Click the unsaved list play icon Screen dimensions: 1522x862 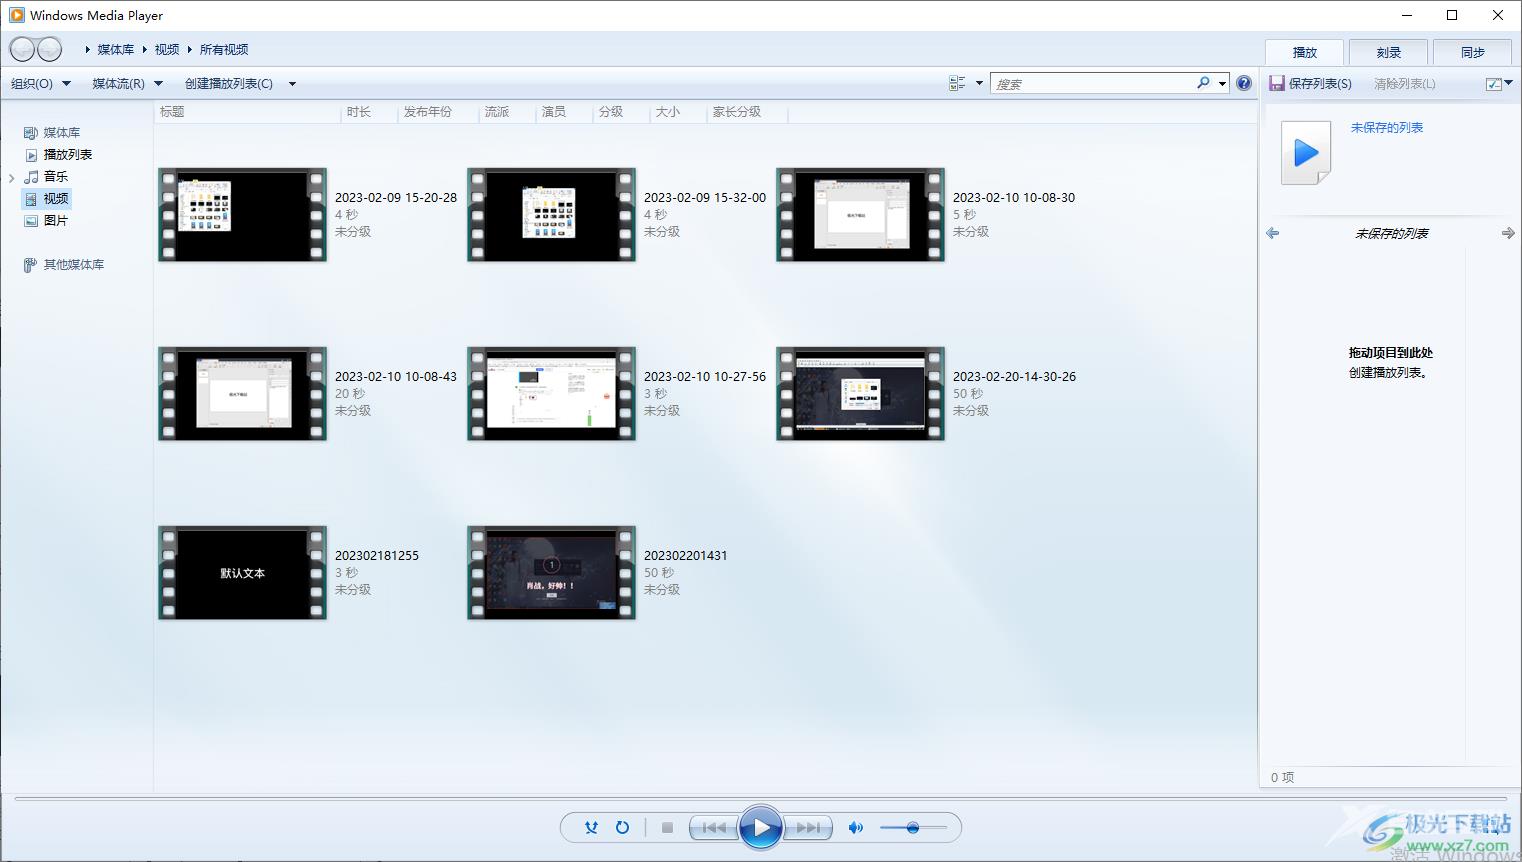(1306, 153)
